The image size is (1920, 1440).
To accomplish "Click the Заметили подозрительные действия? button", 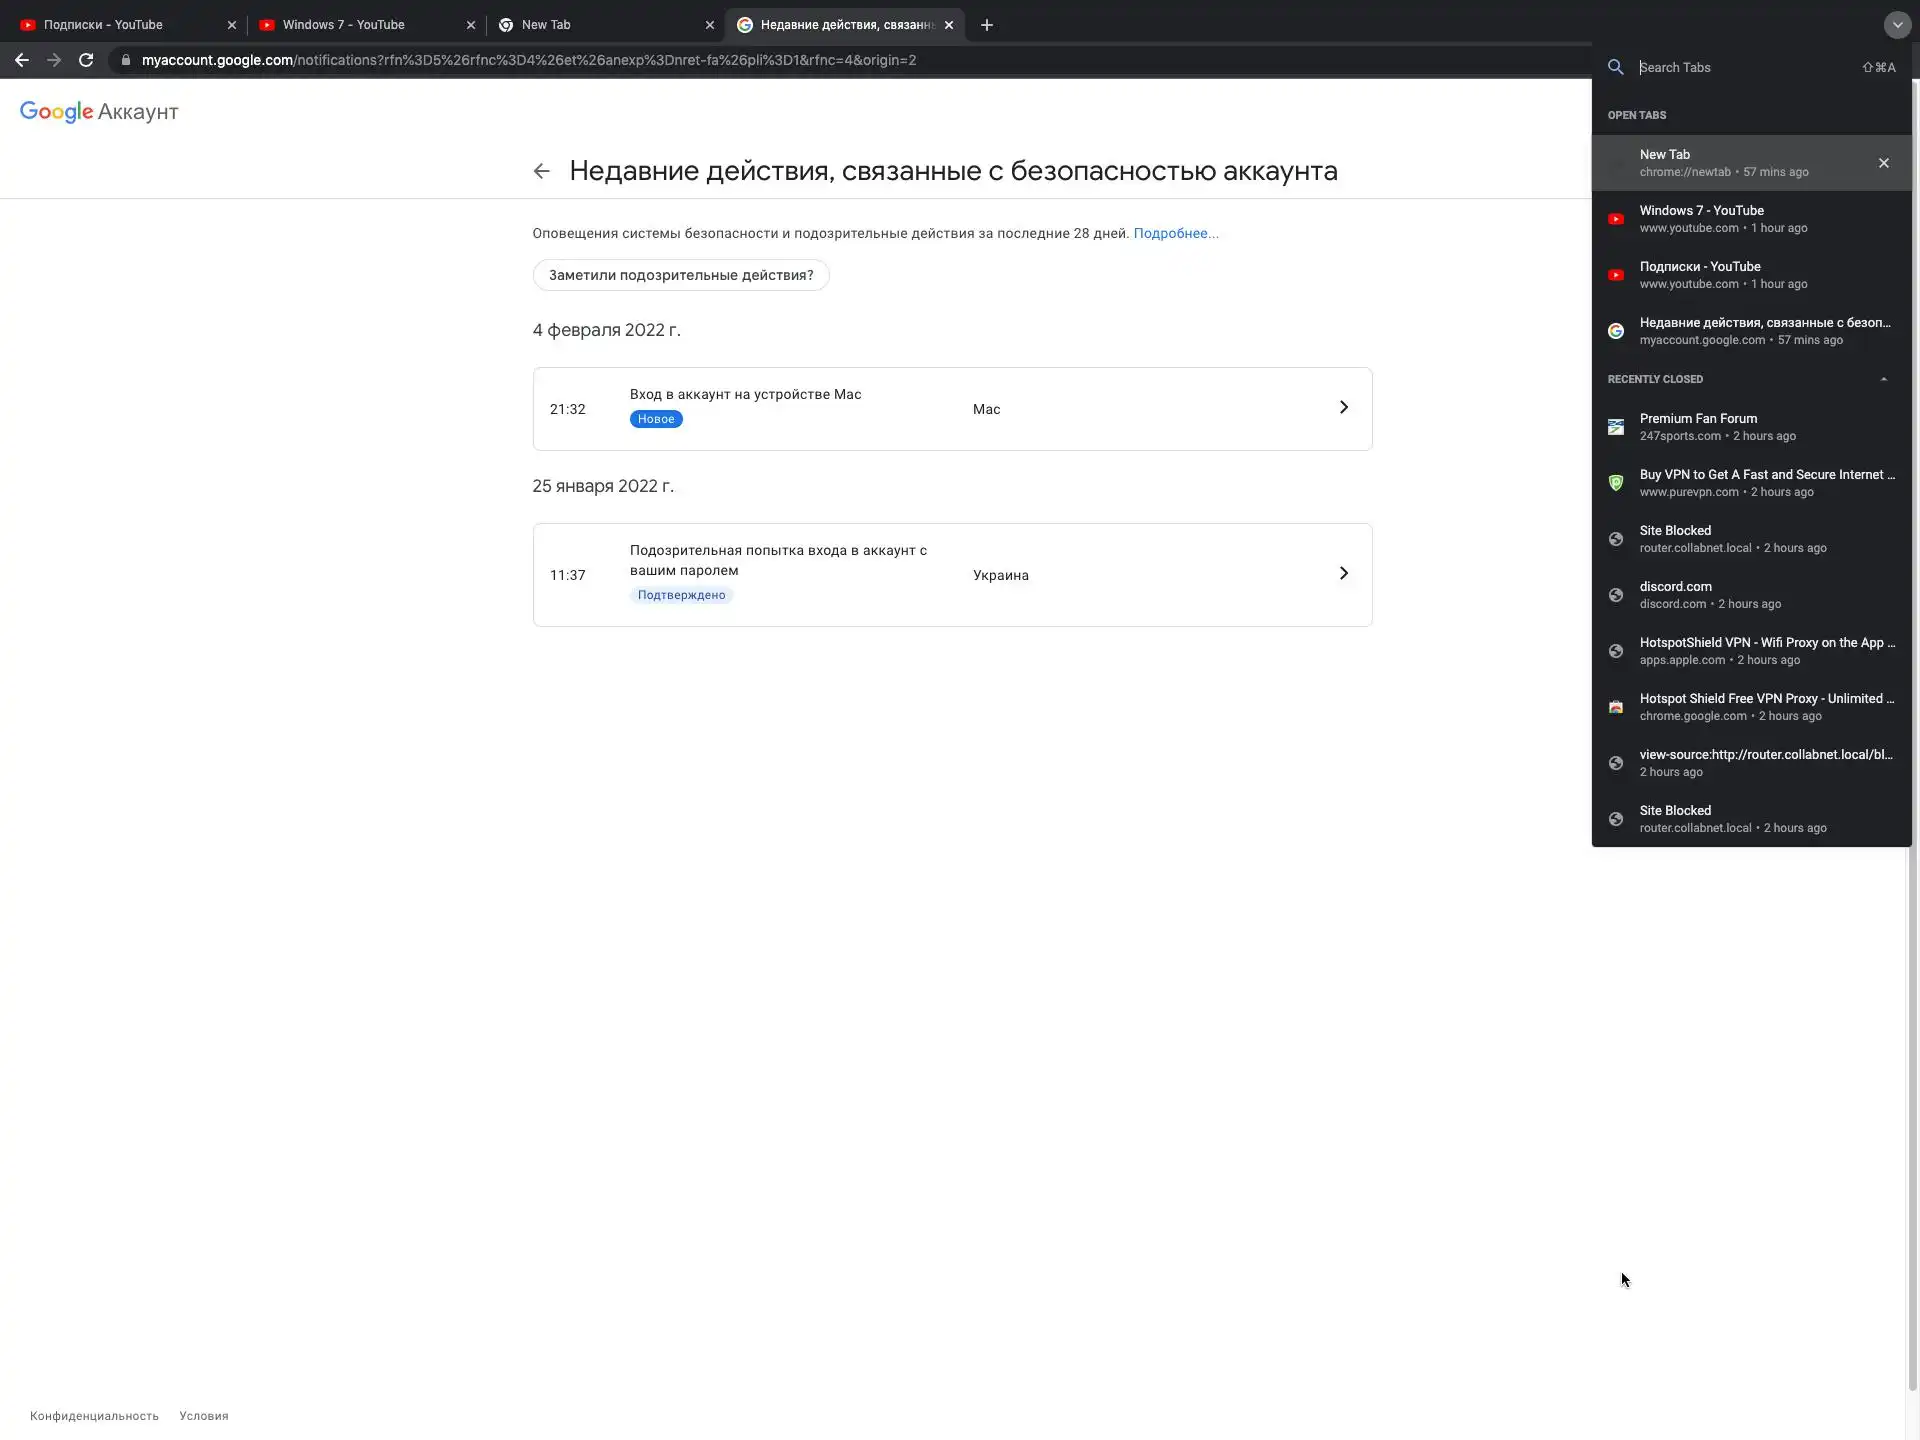I will 681,275.
